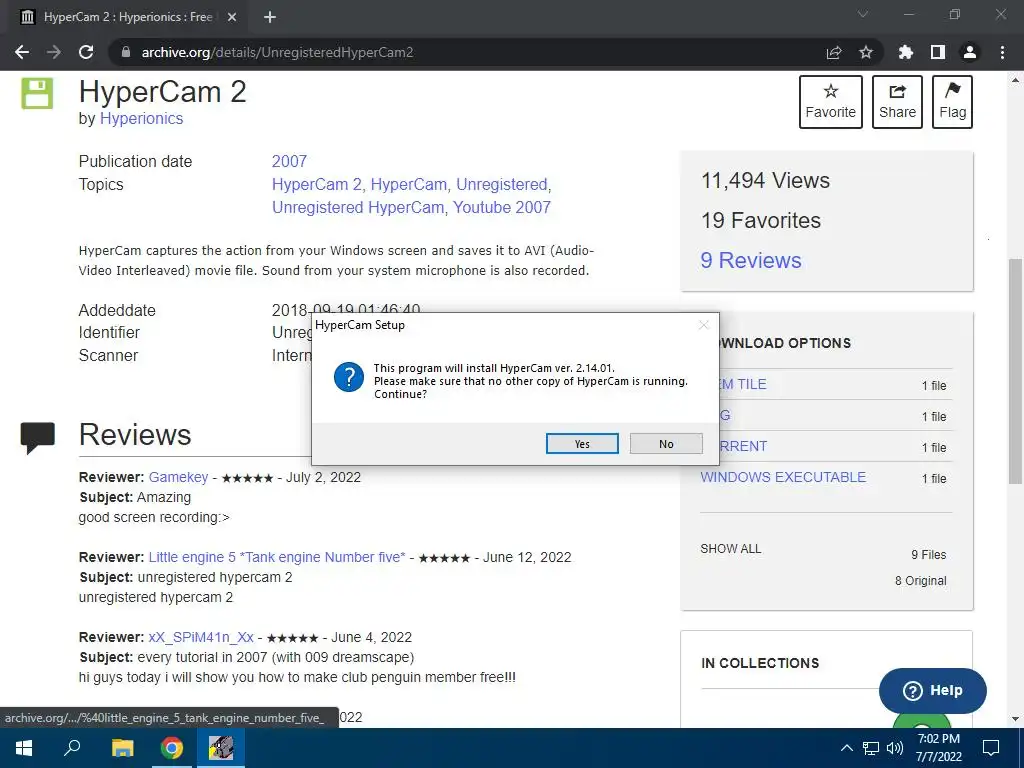Open reviewer xX_SPiM41n_Xx profile link

(x=201, y=637)
